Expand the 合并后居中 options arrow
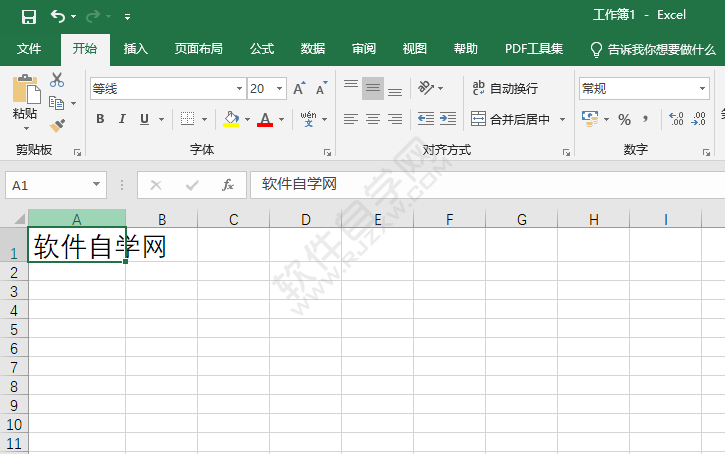 click(x=562, y=119)
